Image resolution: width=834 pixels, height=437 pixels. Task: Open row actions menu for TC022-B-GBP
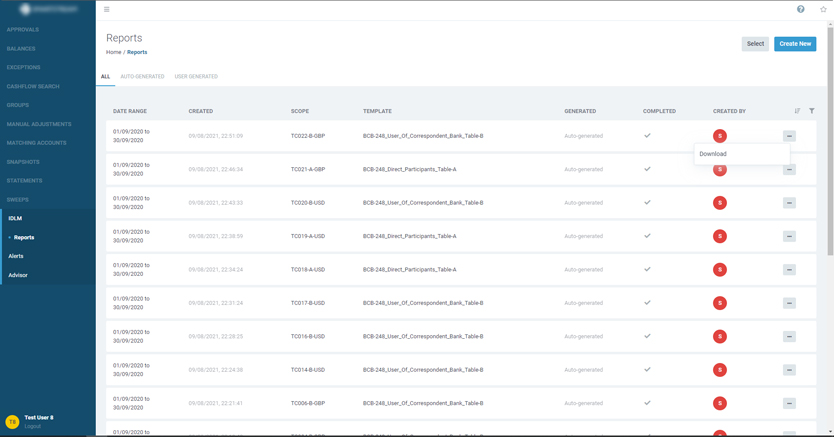(789, 136)
